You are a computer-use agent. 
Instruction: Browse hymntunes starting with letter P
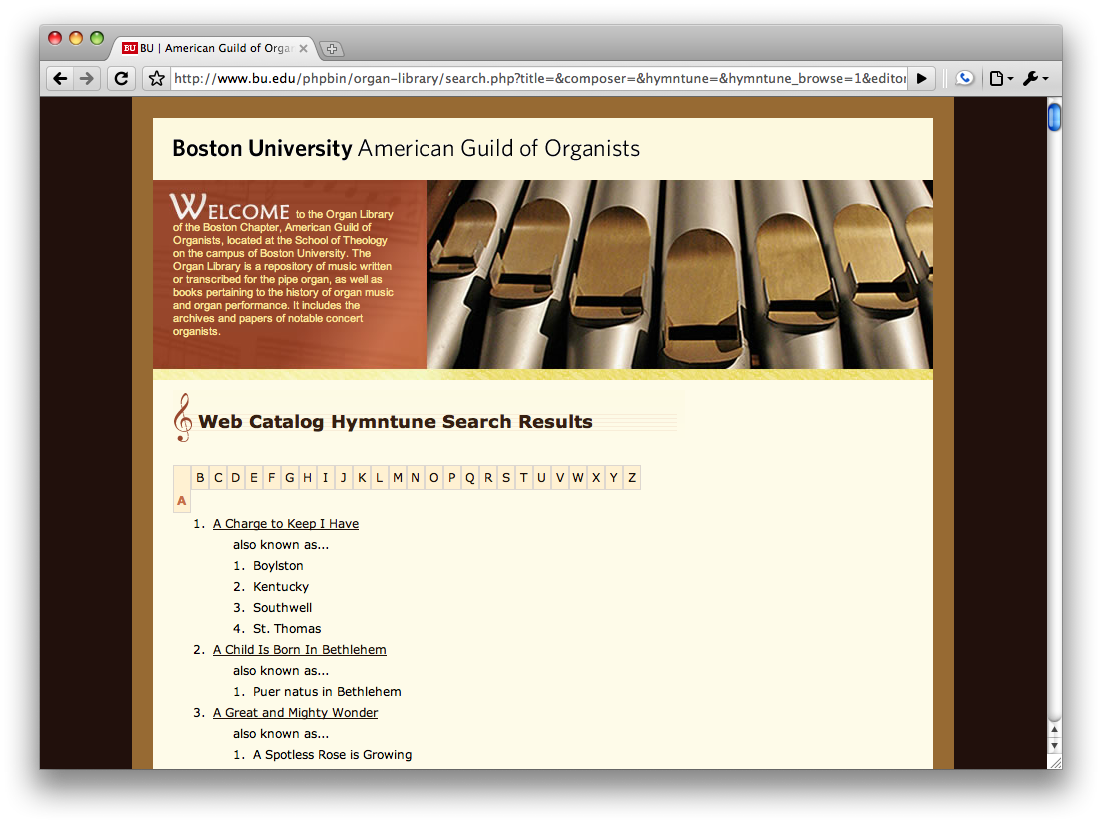click(x=452, y=477)
